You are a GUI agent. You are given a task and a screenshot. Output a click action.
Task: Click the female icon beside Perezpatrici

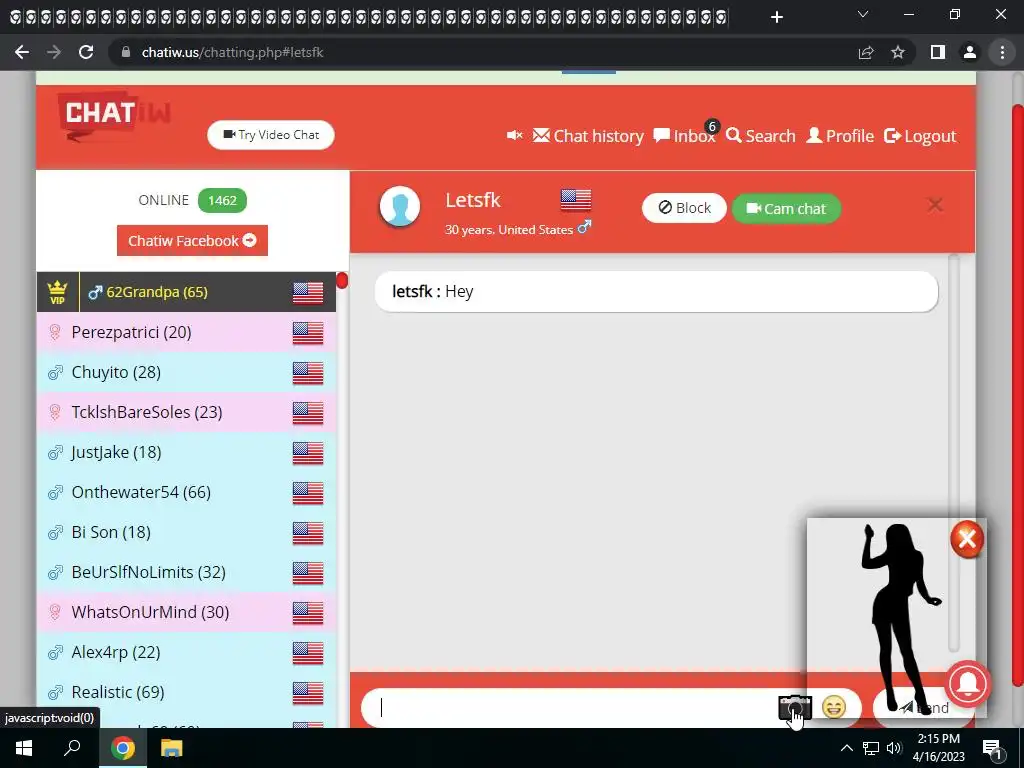click(55, 332)
